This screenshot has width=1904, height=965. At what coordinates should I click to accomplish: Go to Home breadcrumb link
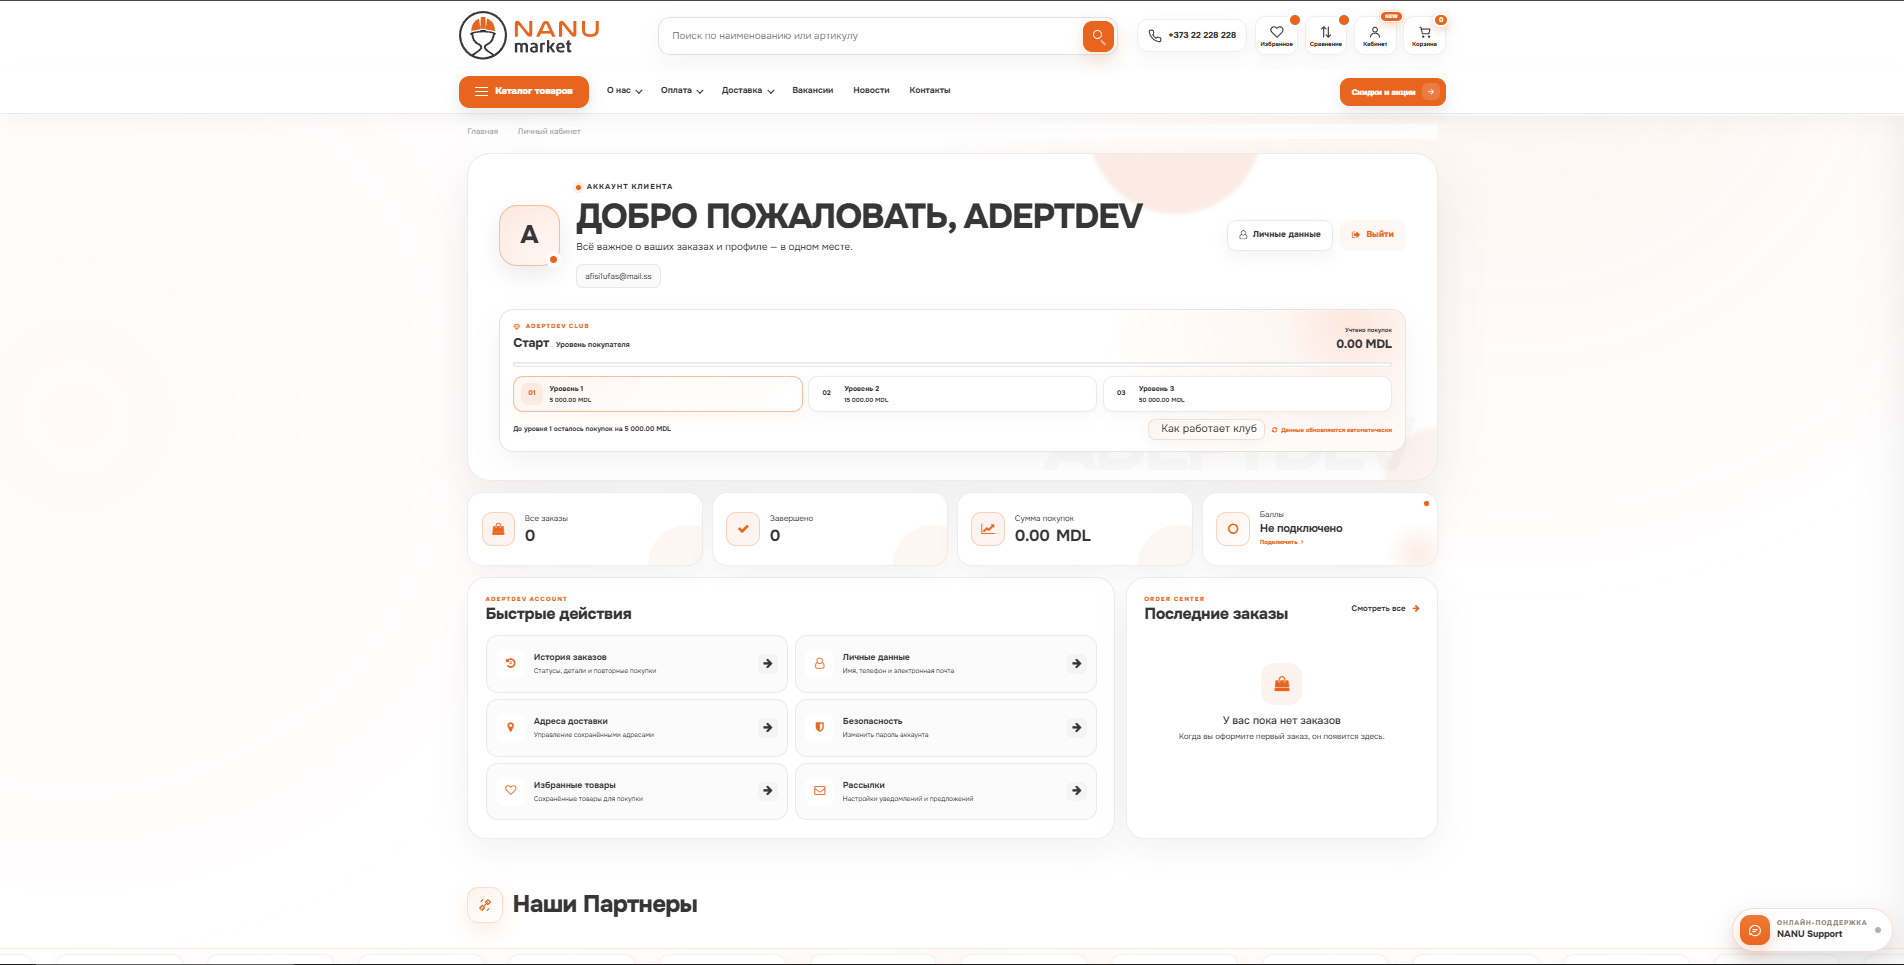click(x=482, y=131)
